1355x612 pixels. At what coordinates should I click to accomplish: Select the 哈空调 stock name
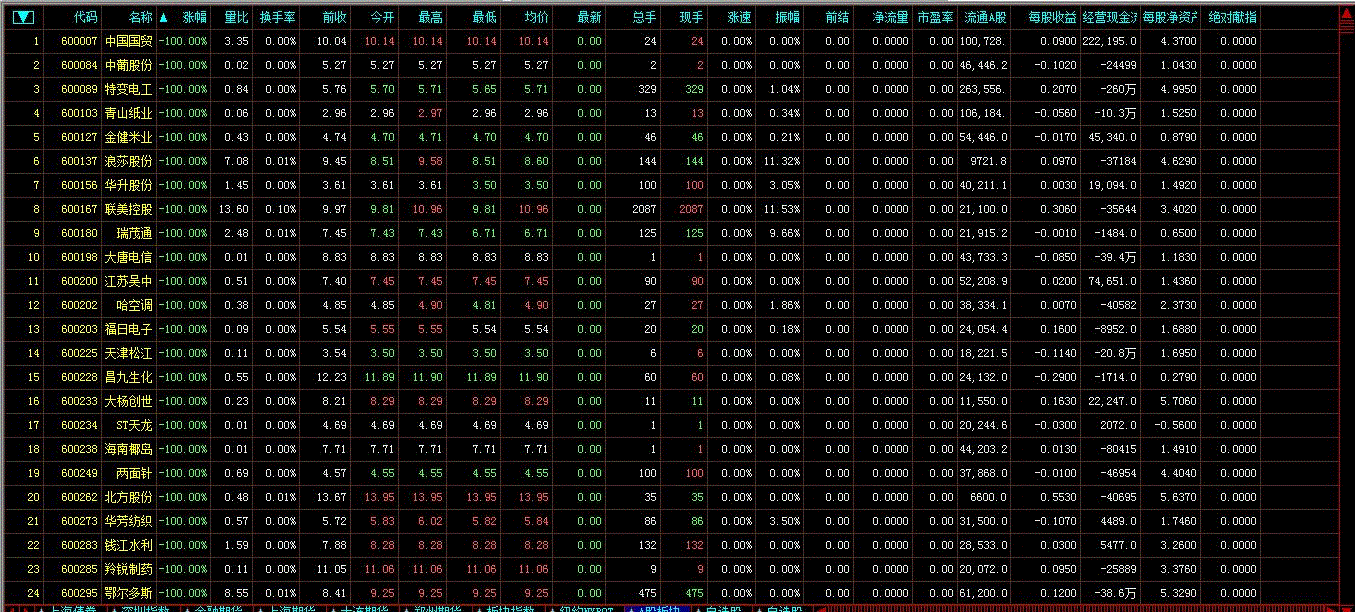point(135,305)
